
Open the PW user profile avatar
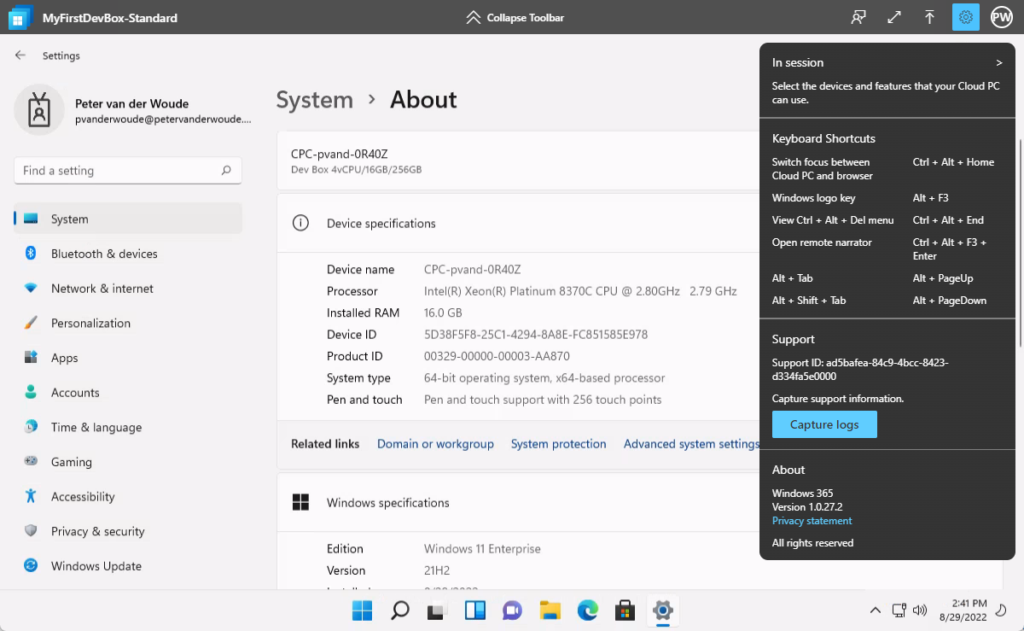point(1001,17)
